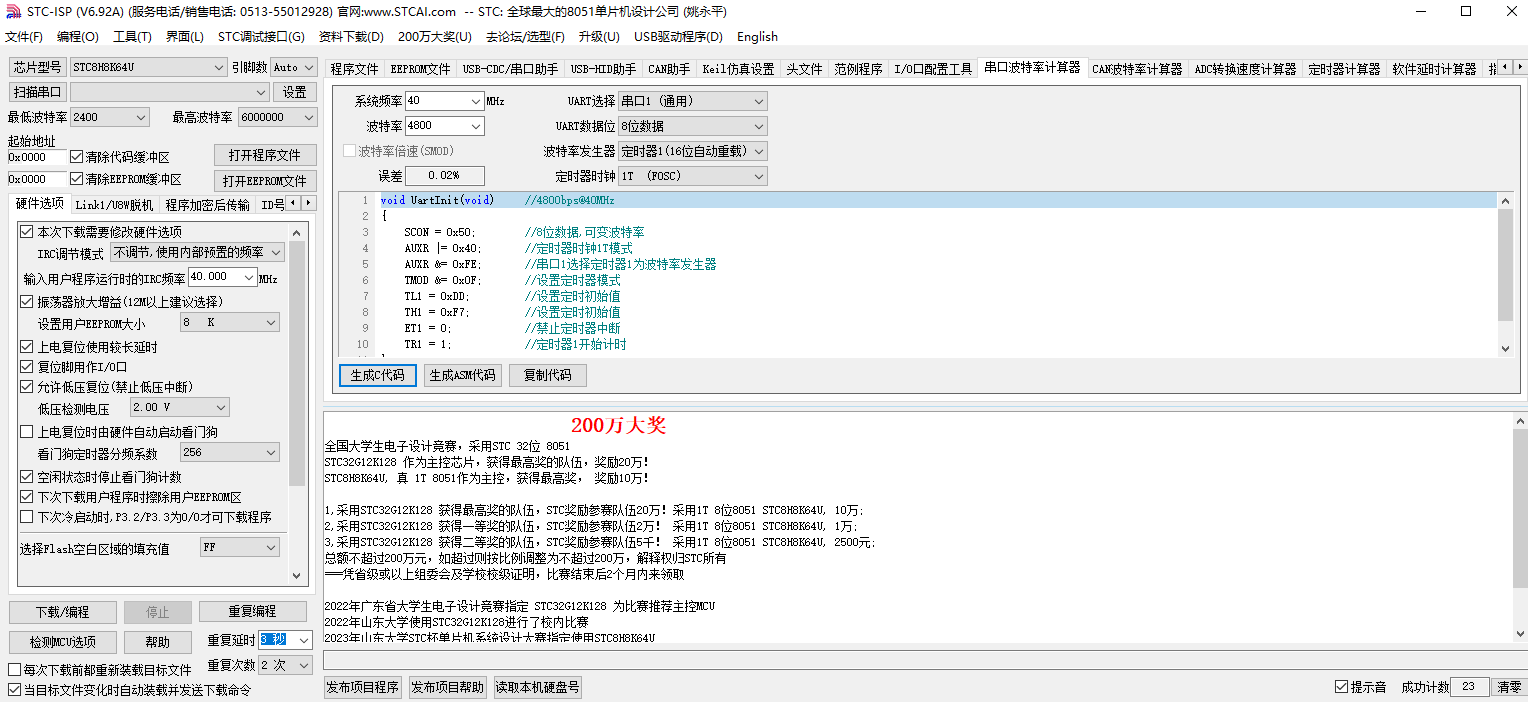Open the chip model STC8H8K64U dropdown
Image resolution: width=1528 pixels, height=702 pixels.
(149, 67)
